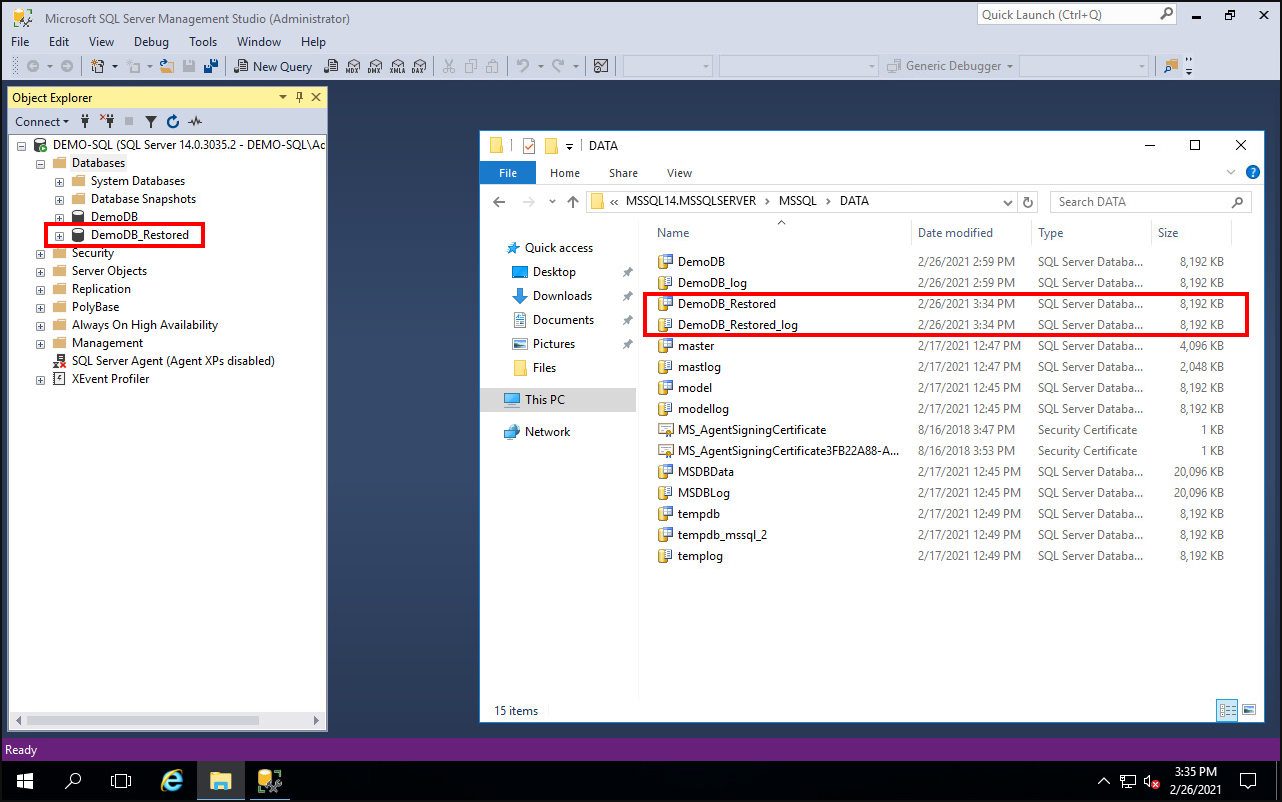Click Object Explorer's activity monitor pulse icon
The height and width of the screenshot is (802, 1282).
tap(195, 122)
